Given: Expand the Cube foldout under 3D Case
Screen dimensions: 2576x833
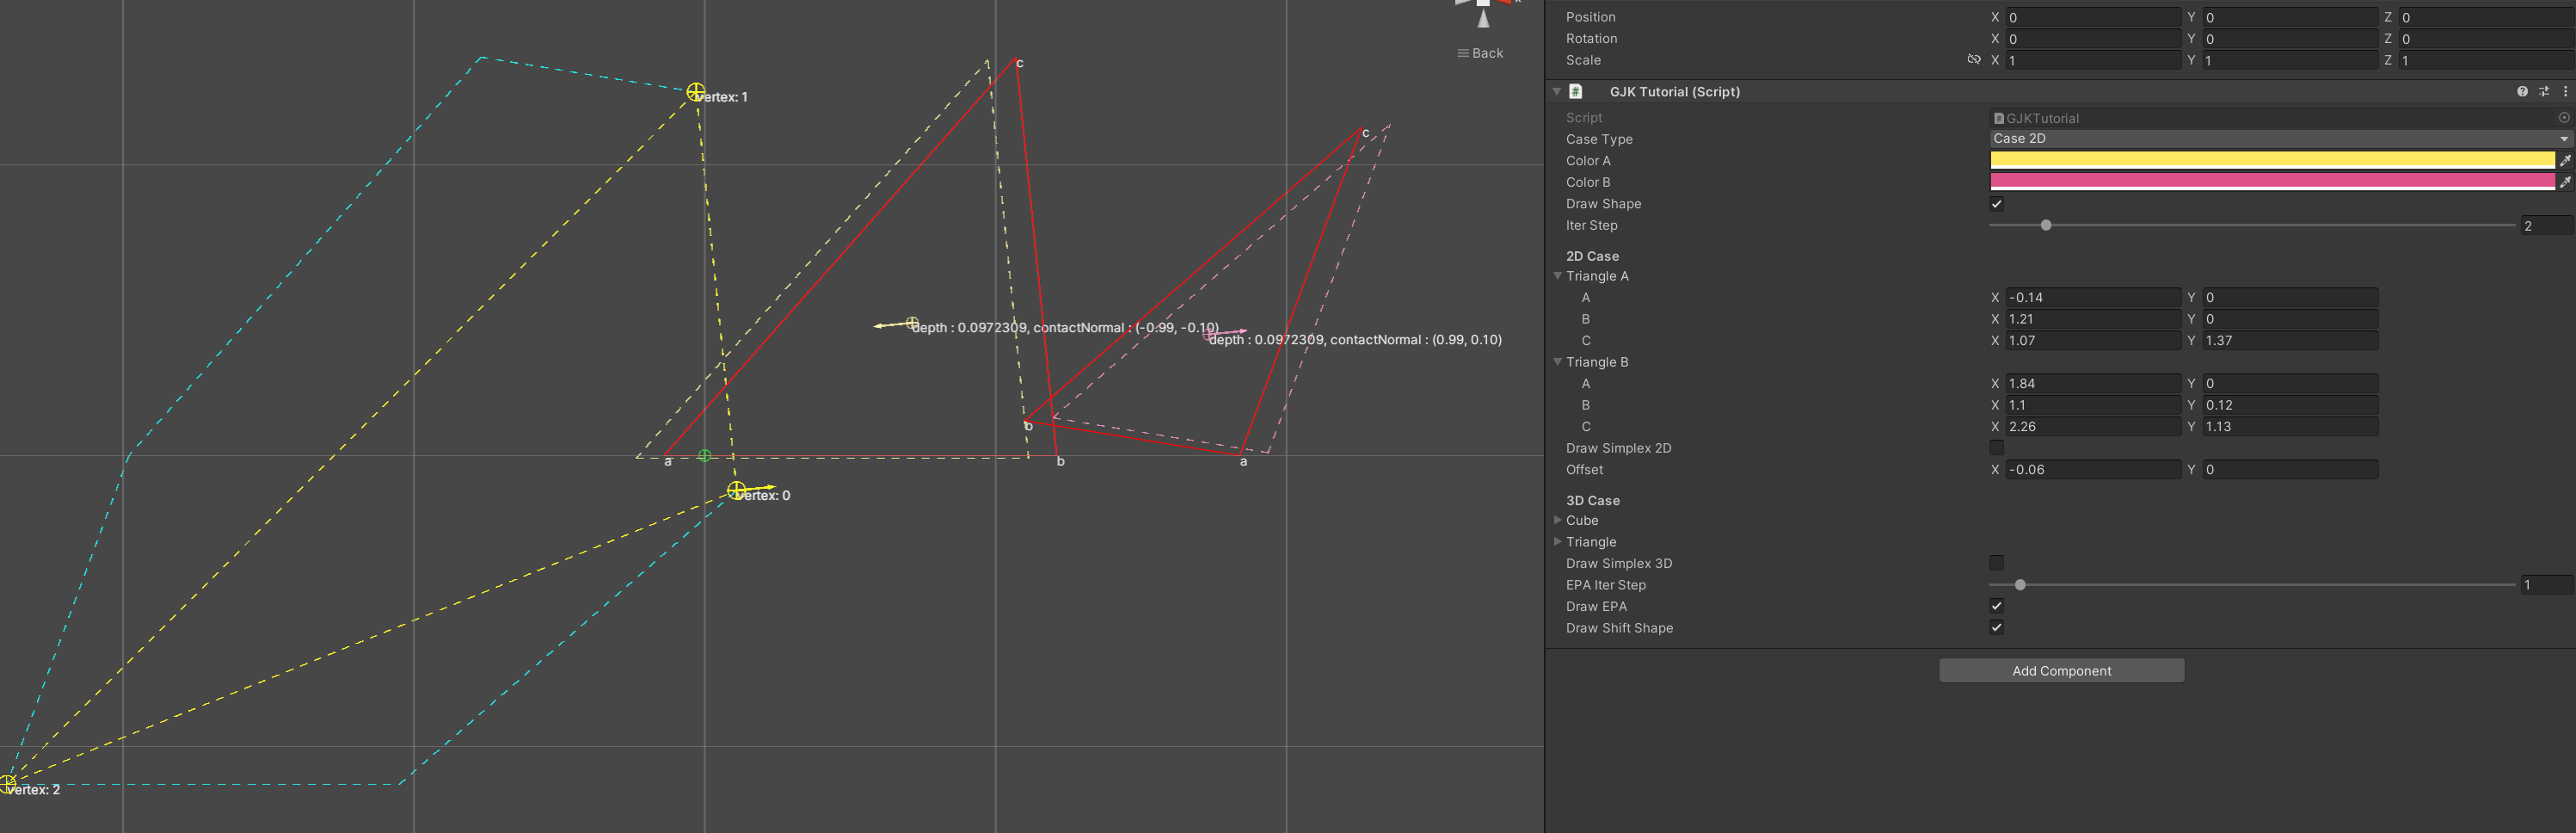Looking at the screenshot, I should (1558, 520).
